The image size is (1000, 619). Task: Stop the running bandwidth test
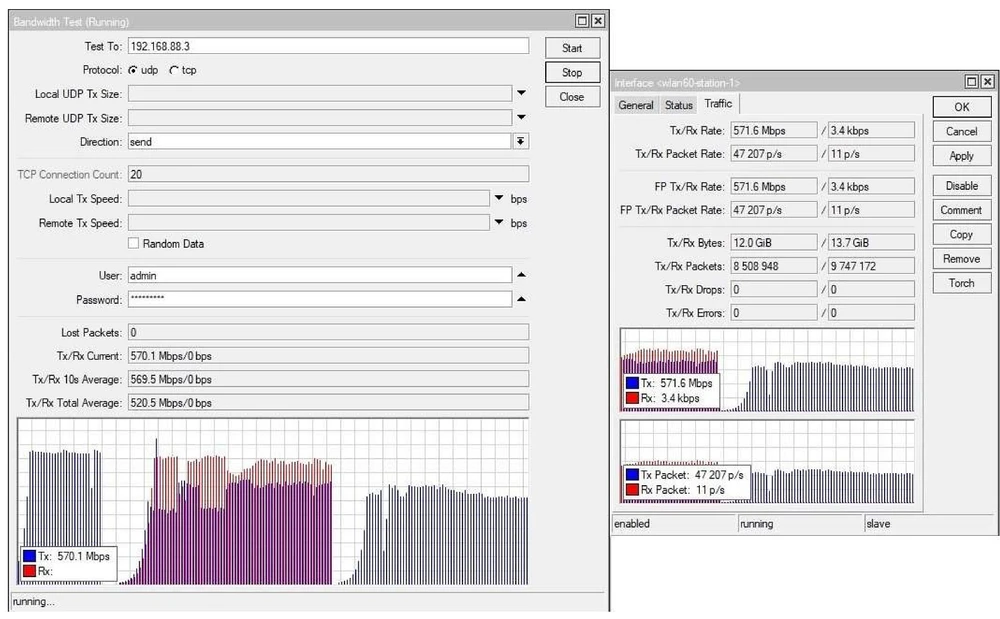(x=571, y=72)
